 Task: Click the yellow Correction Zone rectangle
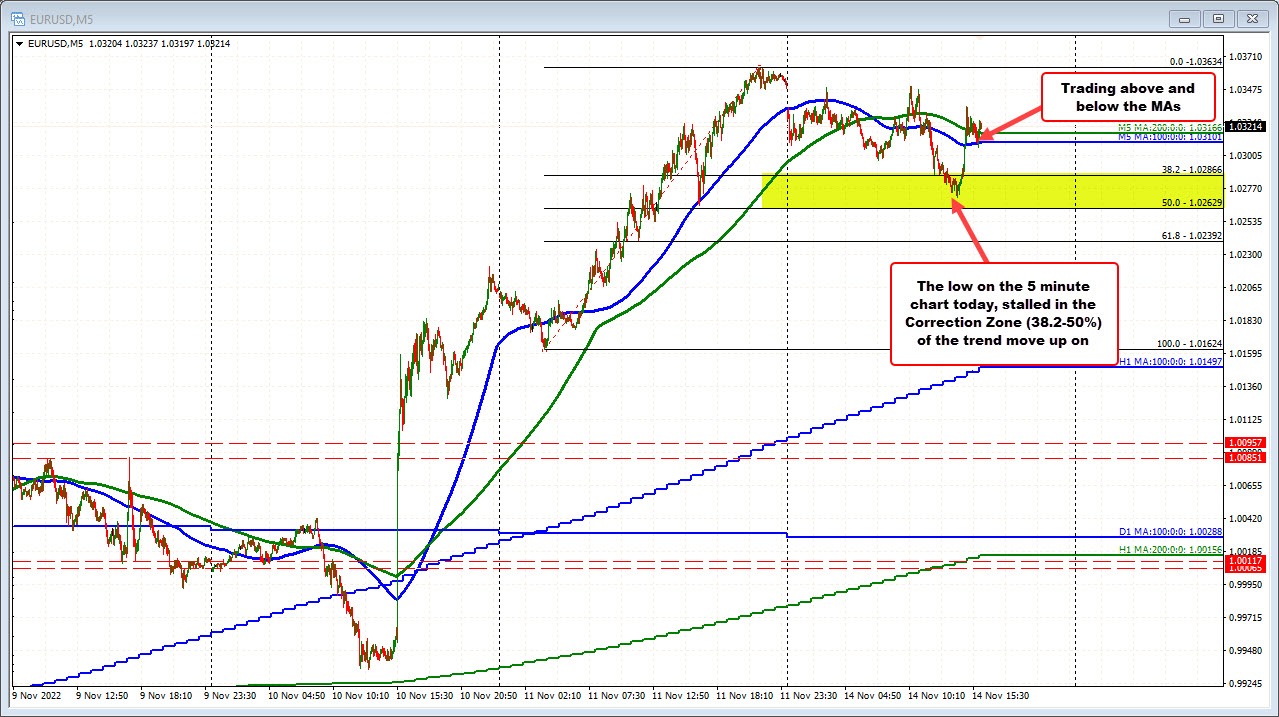tap(992, 190)
